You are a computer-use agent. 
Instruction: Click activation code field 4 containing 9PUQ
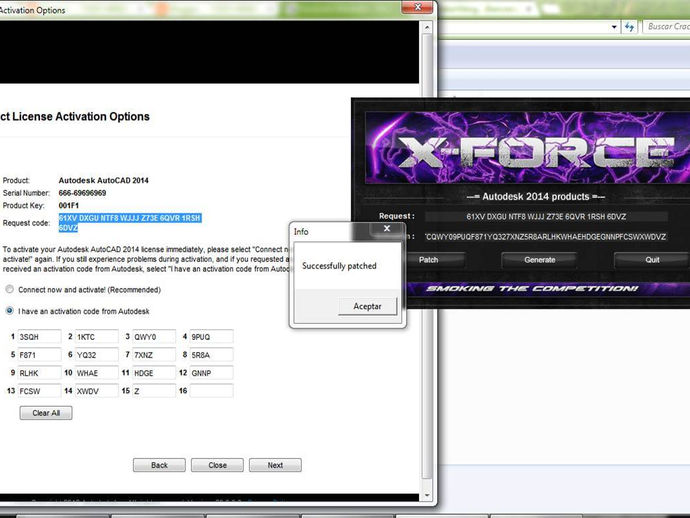211,337
